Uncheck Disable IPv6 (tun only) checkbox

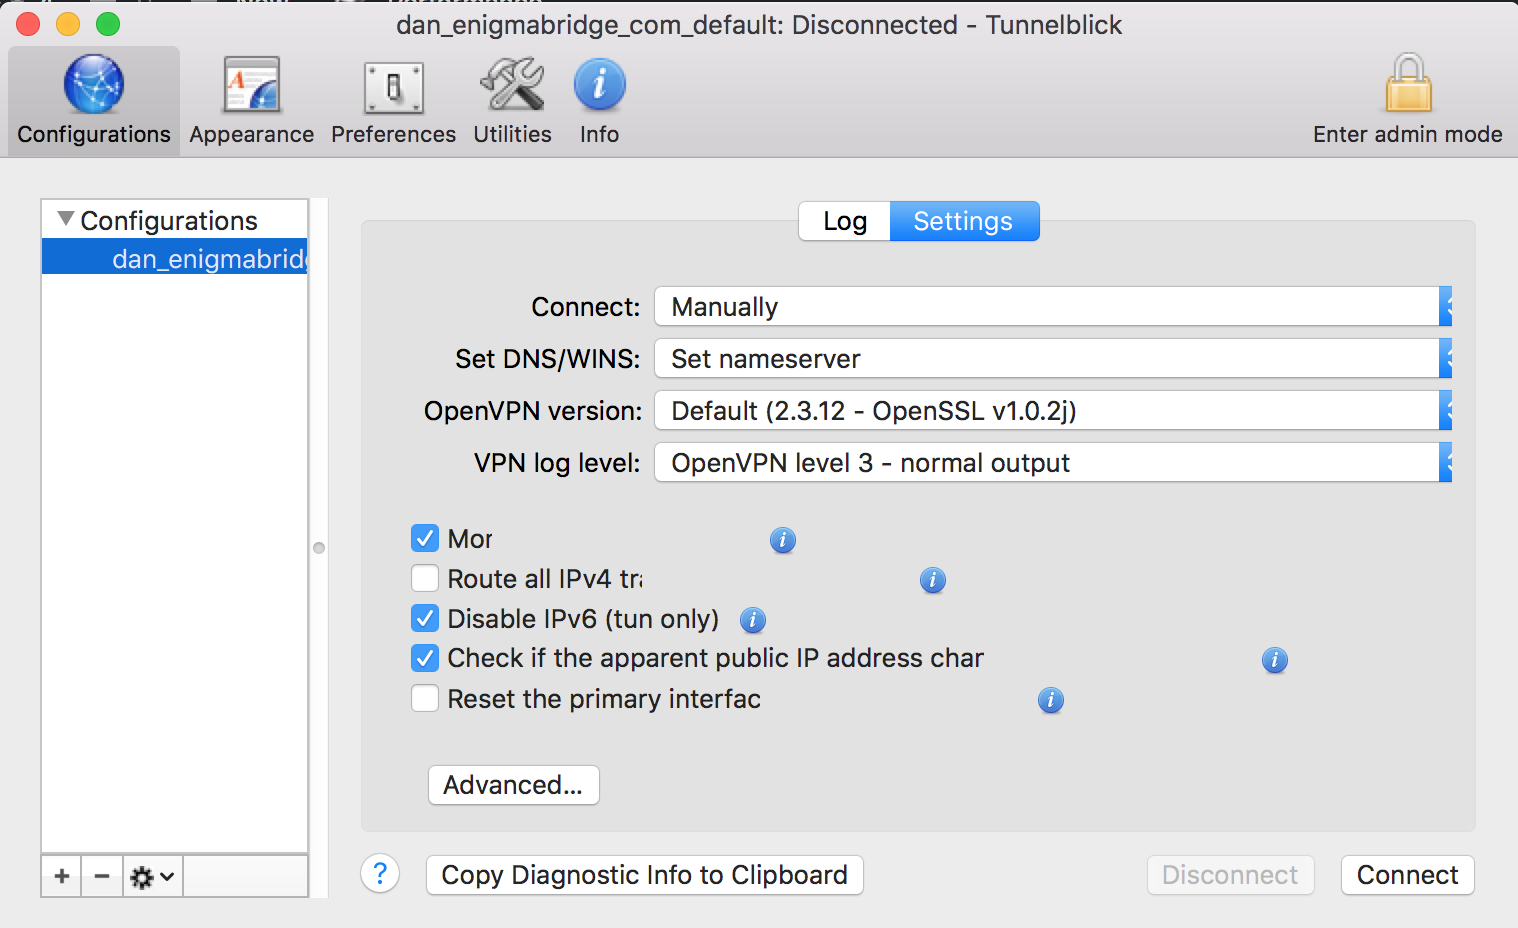(425, 619)
